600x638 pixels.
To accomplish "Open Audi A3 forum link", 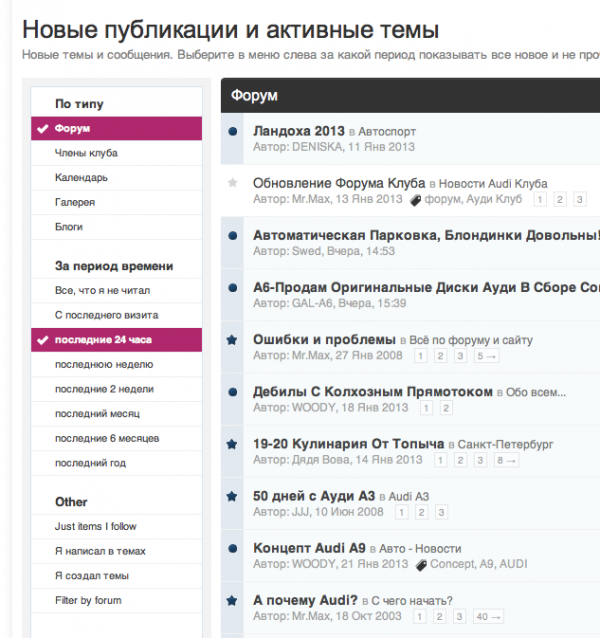I will (409, 496).
